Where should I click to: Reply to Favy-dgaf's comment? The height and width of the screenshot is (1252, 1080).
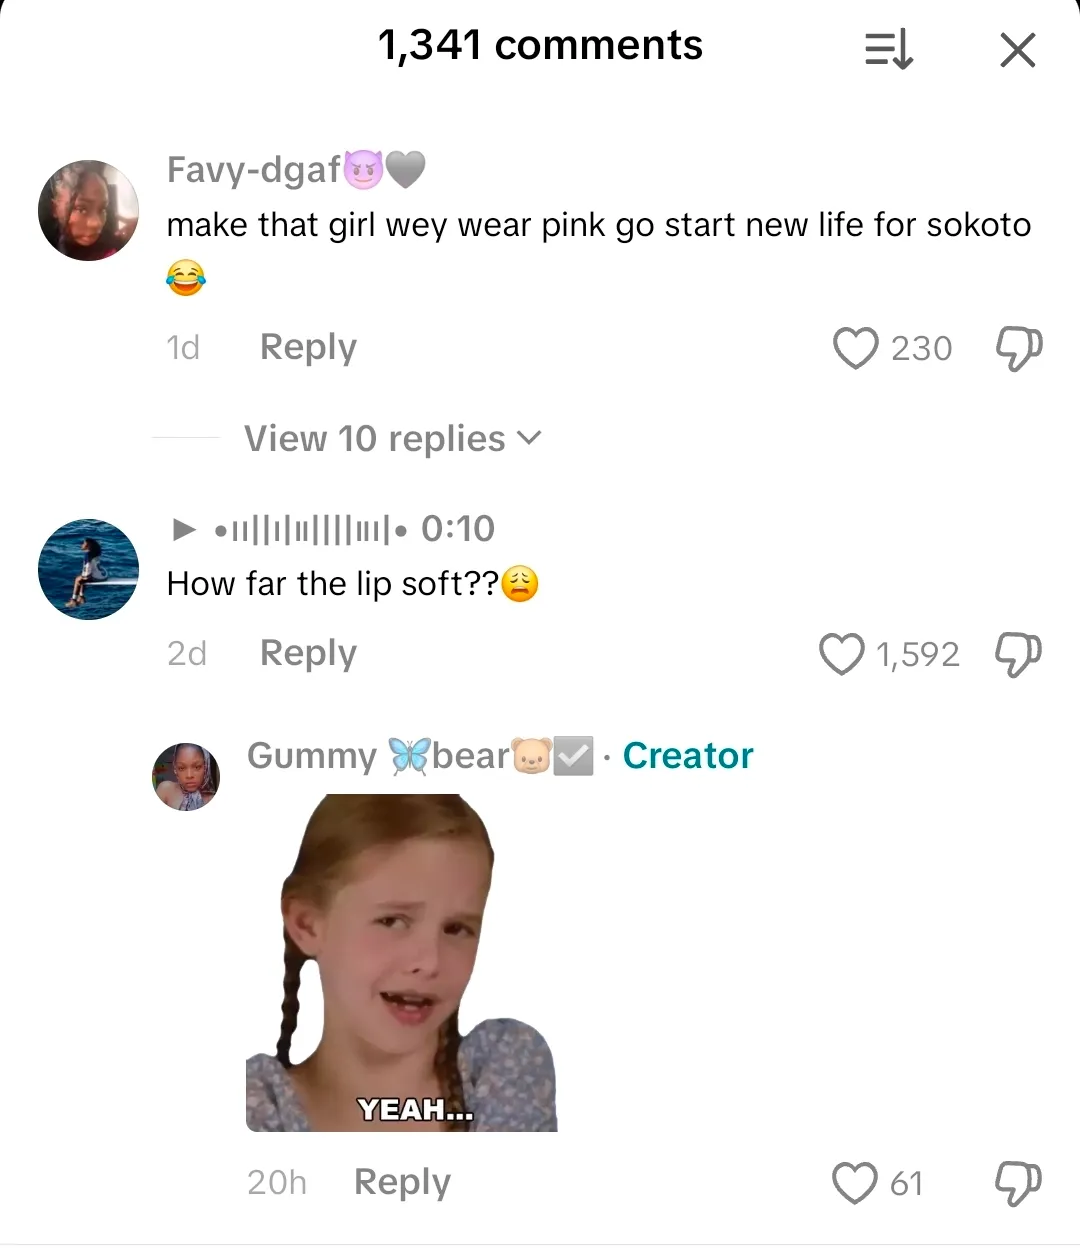tap(308, 347)
